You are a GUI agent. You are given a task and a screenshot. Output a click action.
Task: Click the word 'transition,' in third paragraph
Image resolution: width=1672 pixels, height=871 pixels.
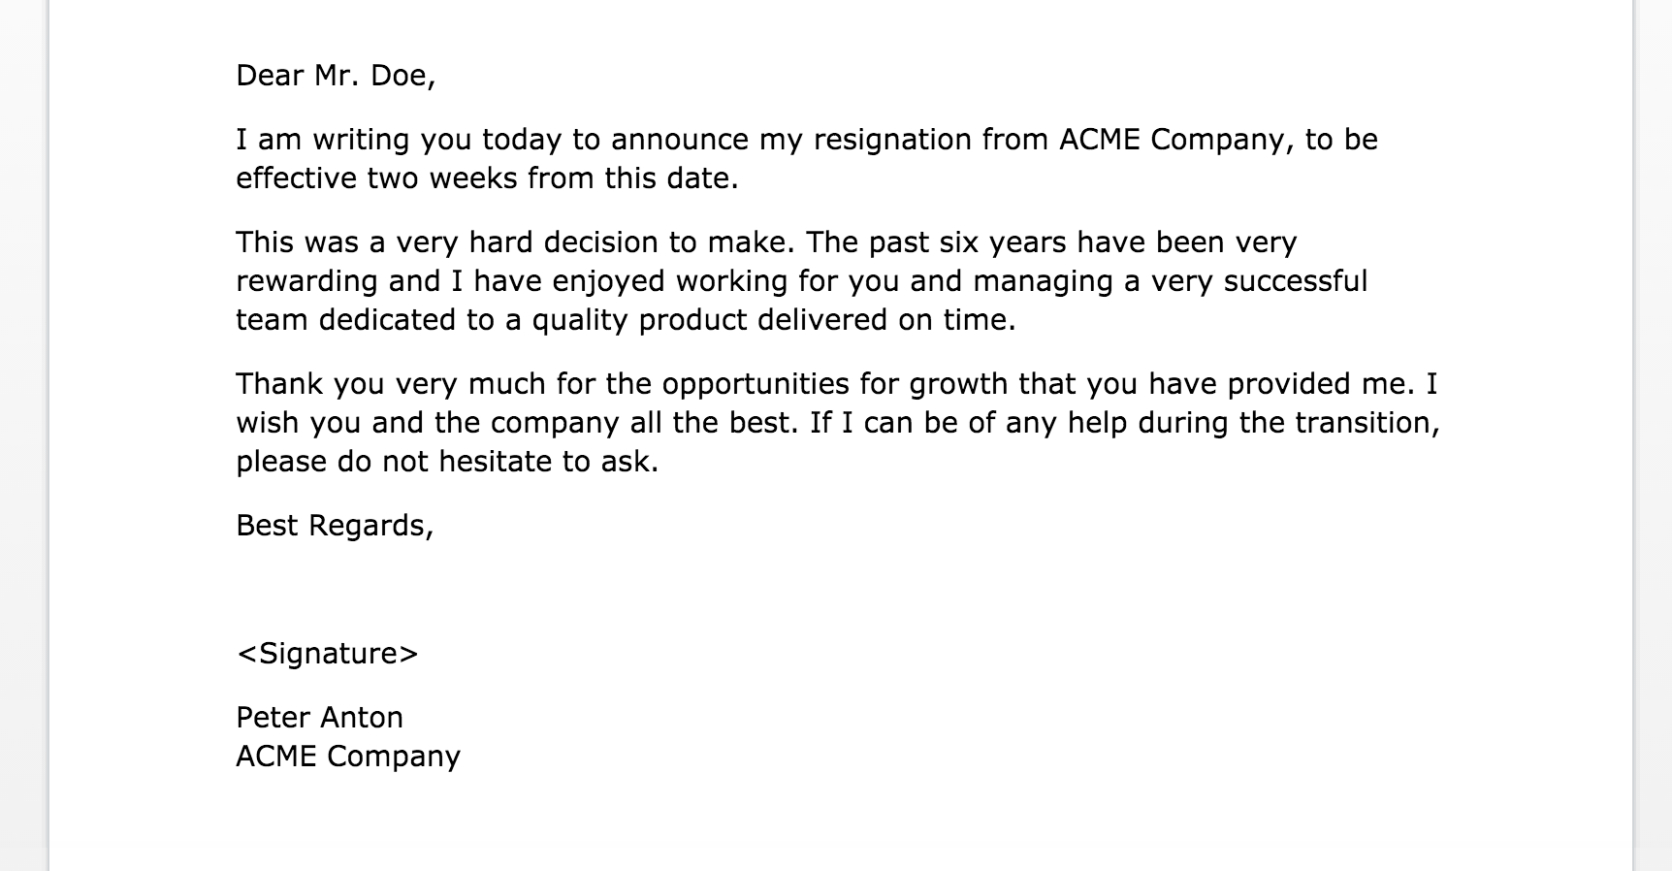[x=1367, y=423]
